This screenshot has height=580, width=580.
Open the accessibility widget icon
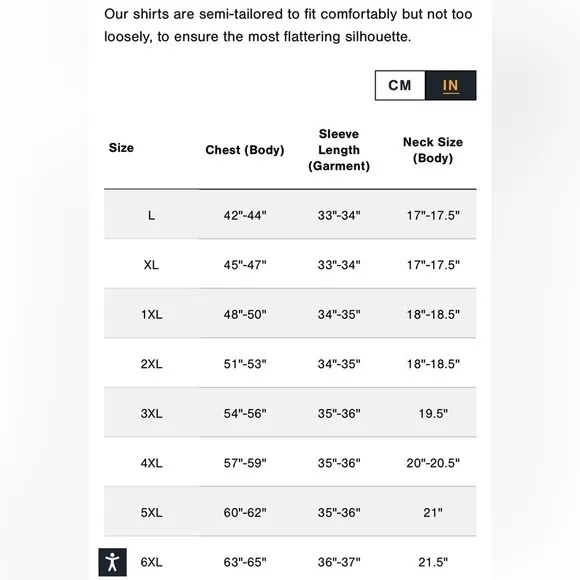point(112,562)
